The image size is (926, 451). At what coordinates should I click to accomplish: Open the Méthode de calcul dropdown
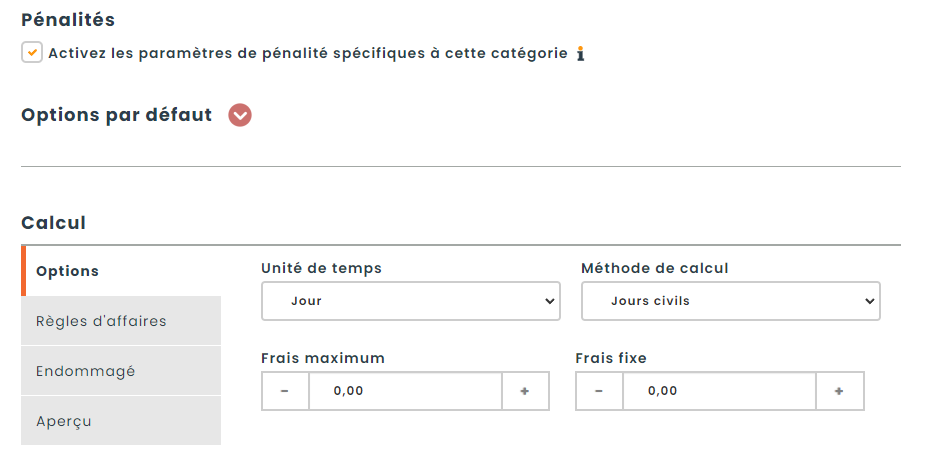coord(730,301)
